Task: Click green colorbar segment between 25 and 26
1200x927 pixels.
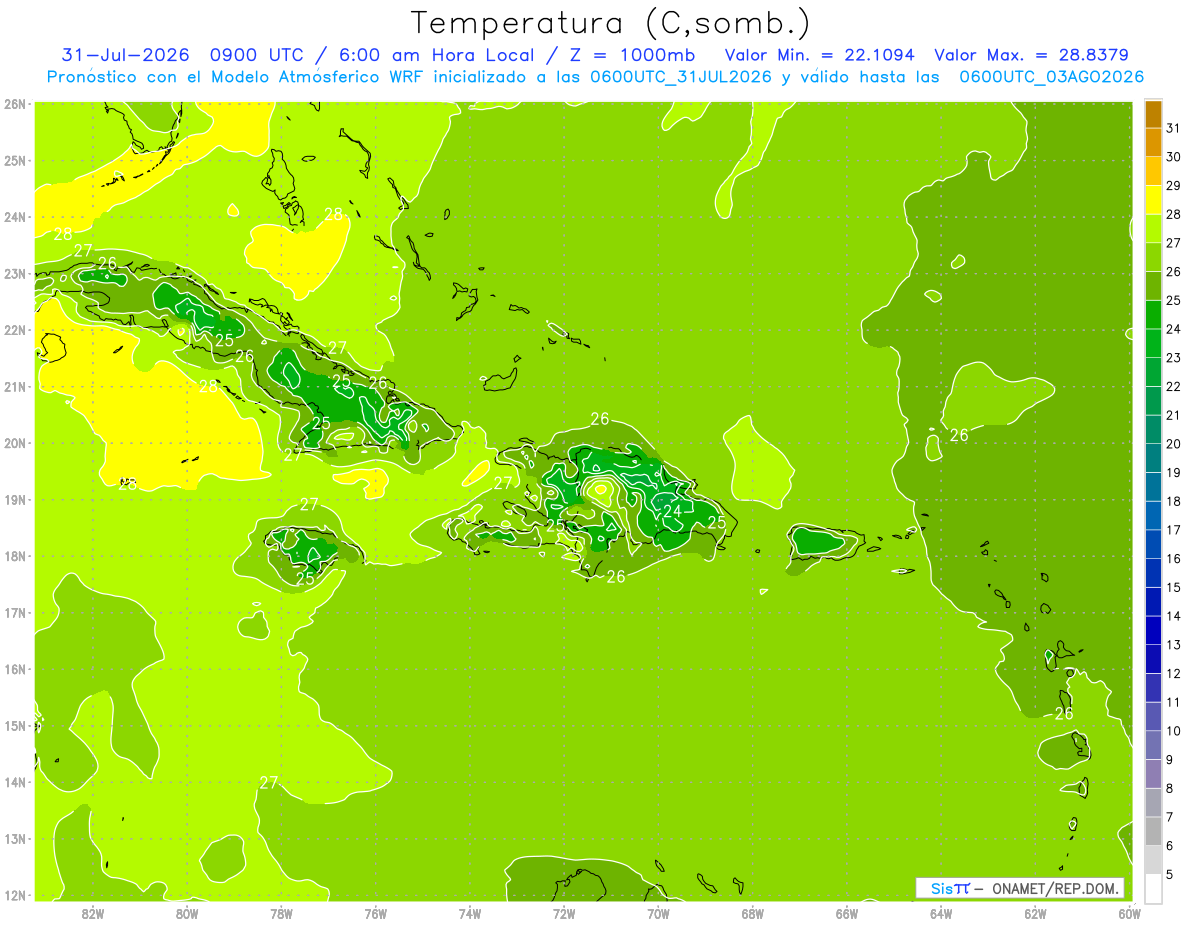Action: pyautogui.click(x=1153, y=286)
